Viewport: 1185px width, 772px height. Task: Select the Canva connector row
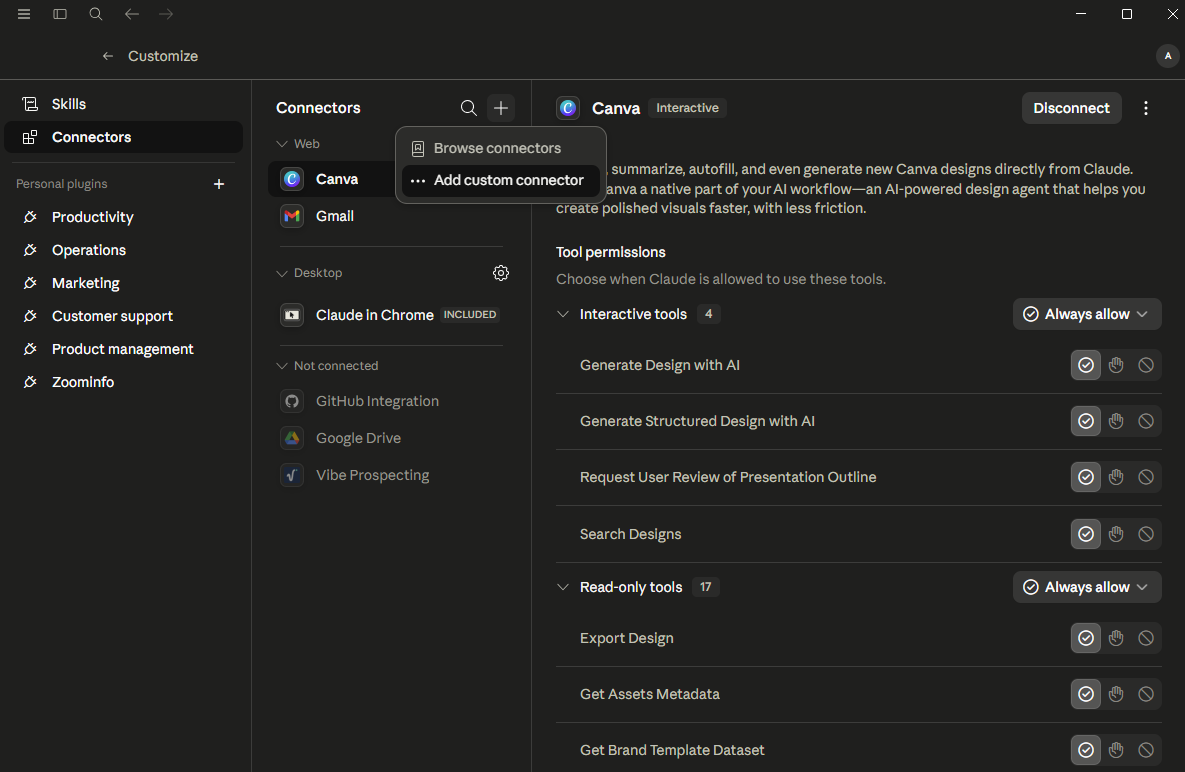coord(333,180)
